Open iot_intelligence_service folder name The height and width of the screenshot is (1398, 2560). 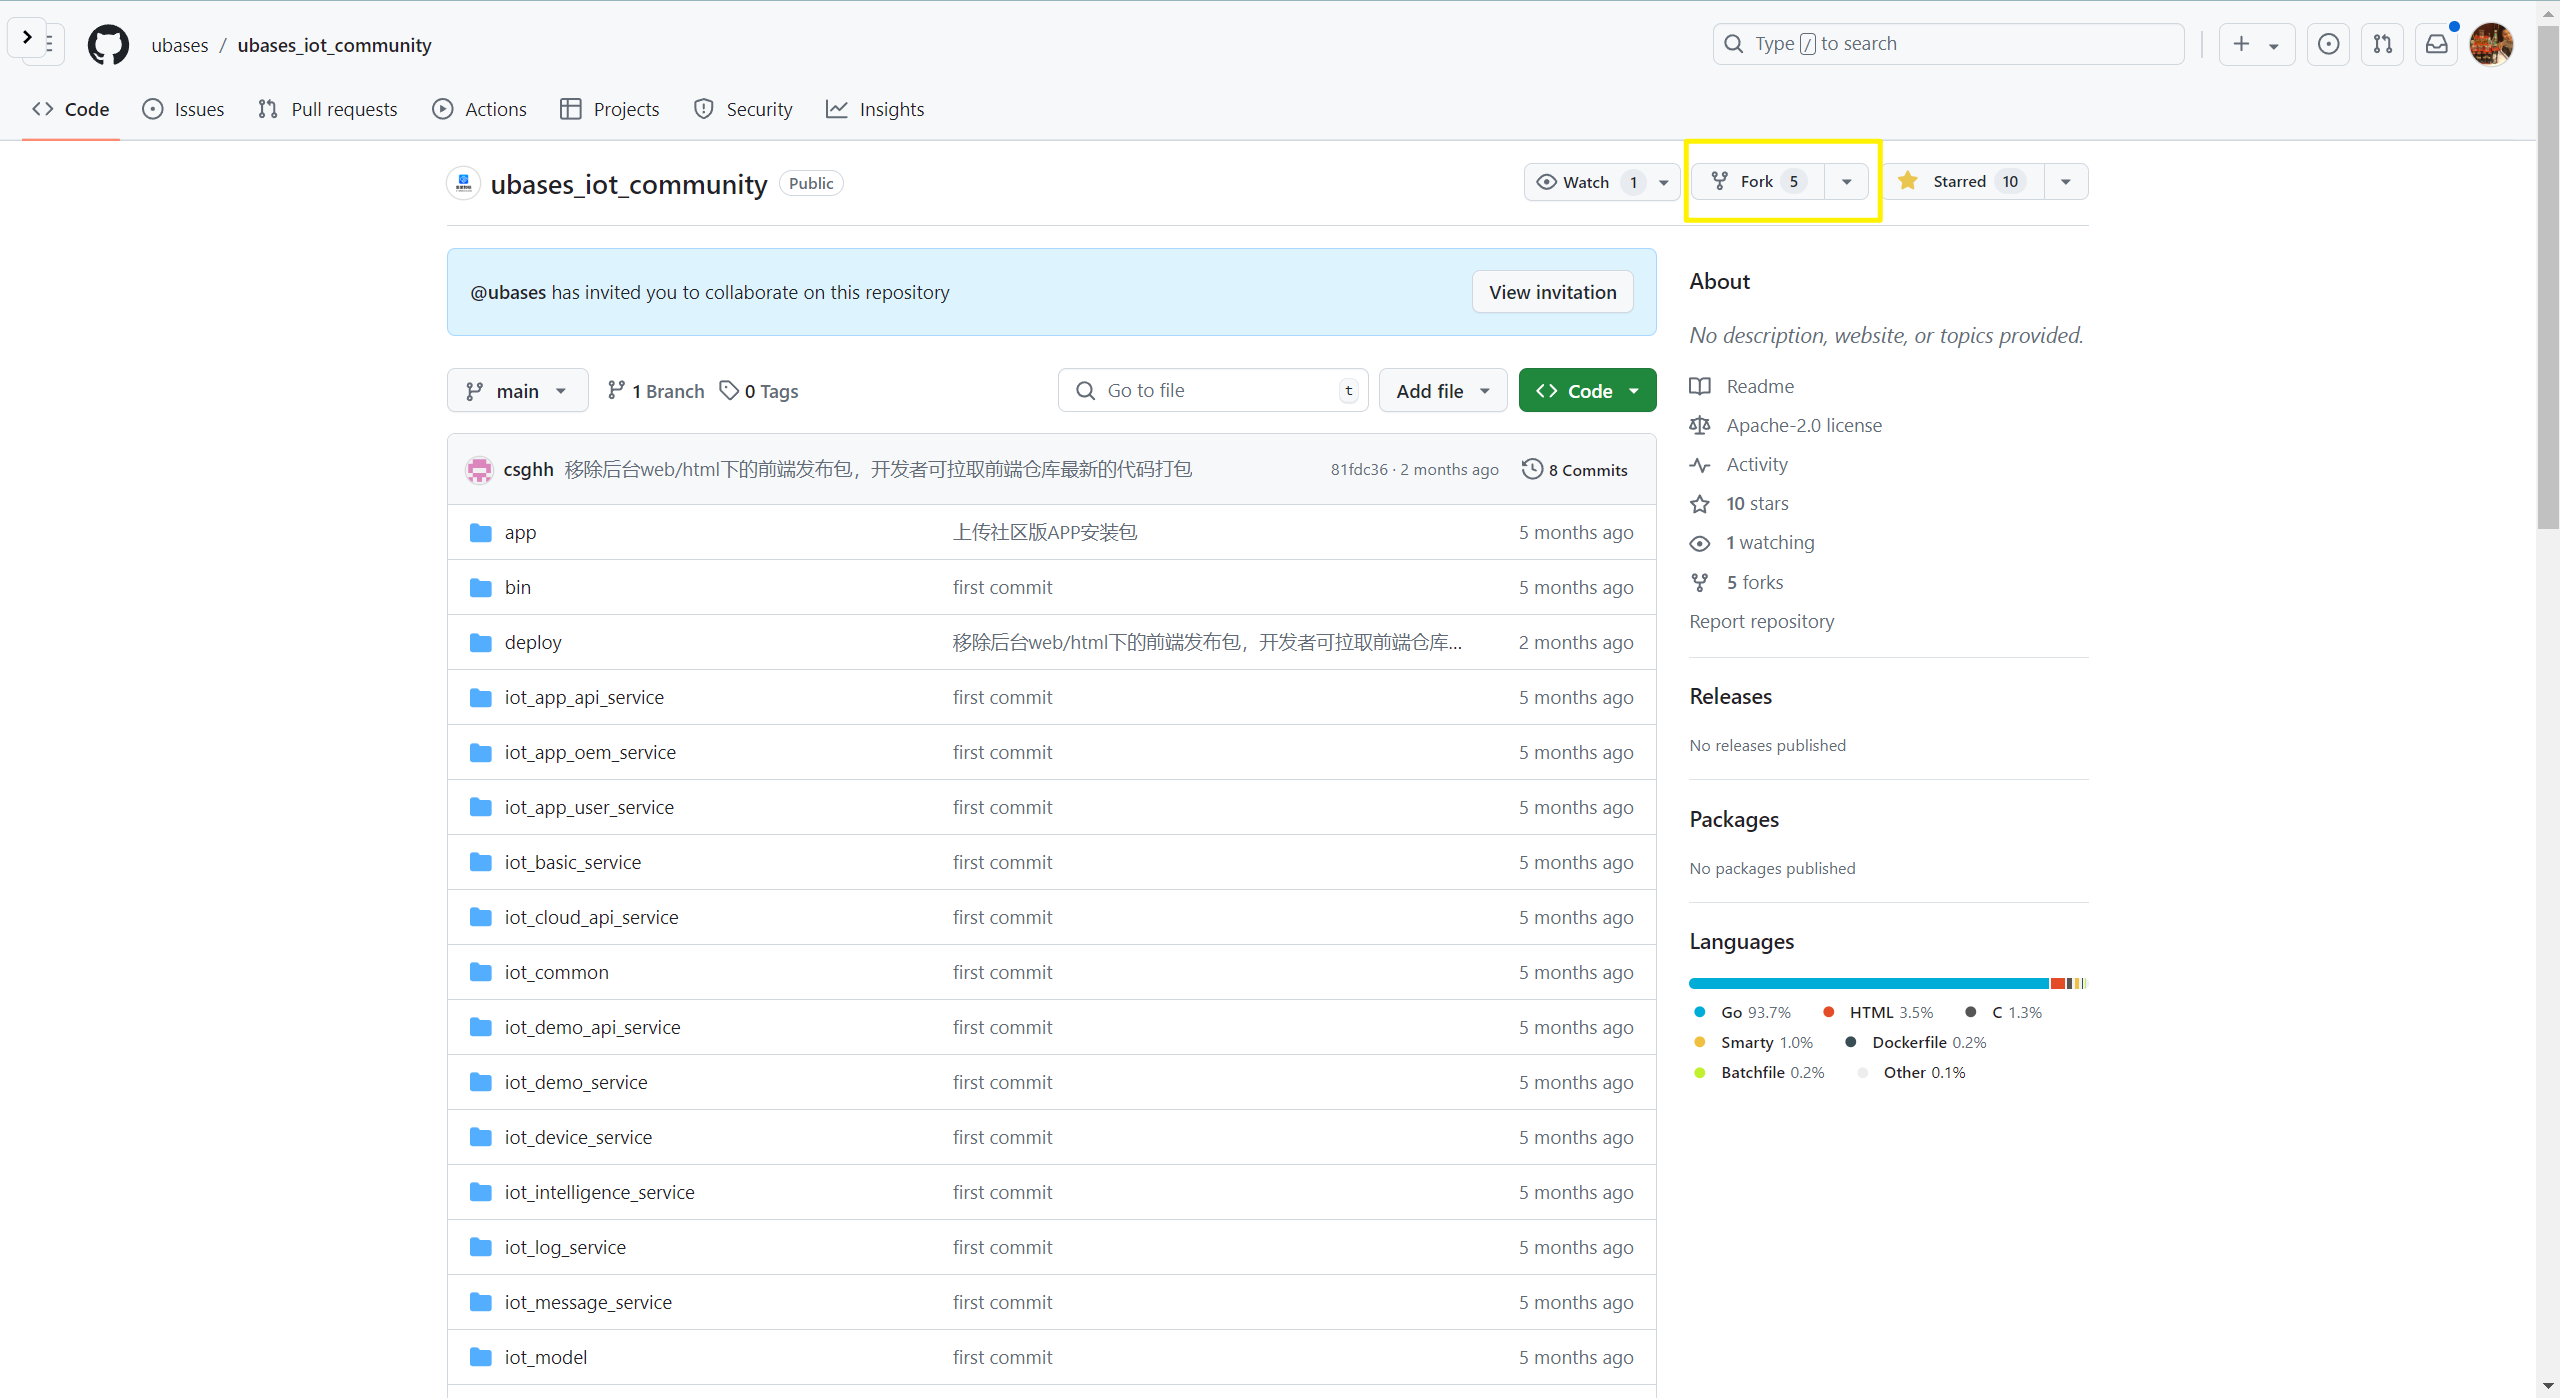click(x=599, y=1192)
